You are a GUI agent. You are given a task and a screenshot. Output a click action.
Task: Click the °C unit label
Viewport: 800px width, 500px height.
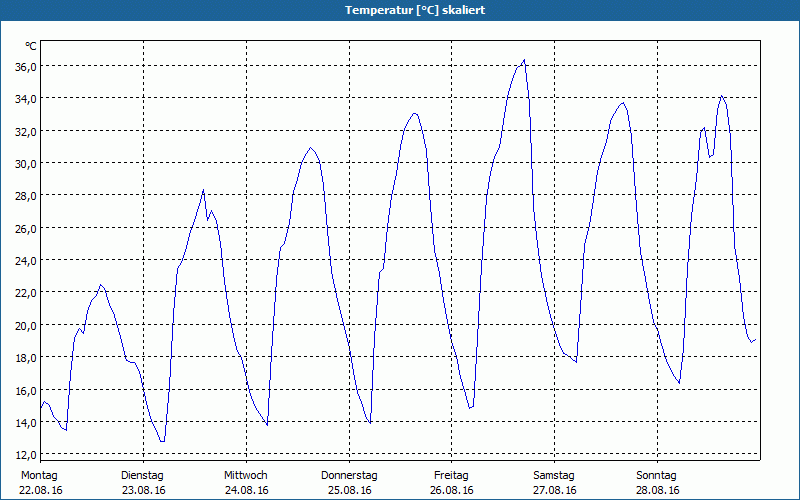click(x=31, y=46)
